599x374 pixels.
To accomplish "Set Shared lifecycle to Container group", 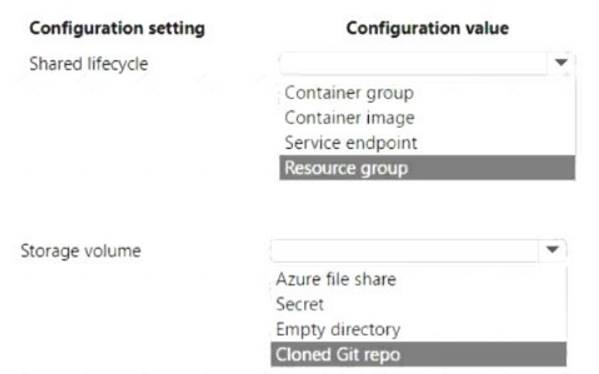I will (427, 93).
